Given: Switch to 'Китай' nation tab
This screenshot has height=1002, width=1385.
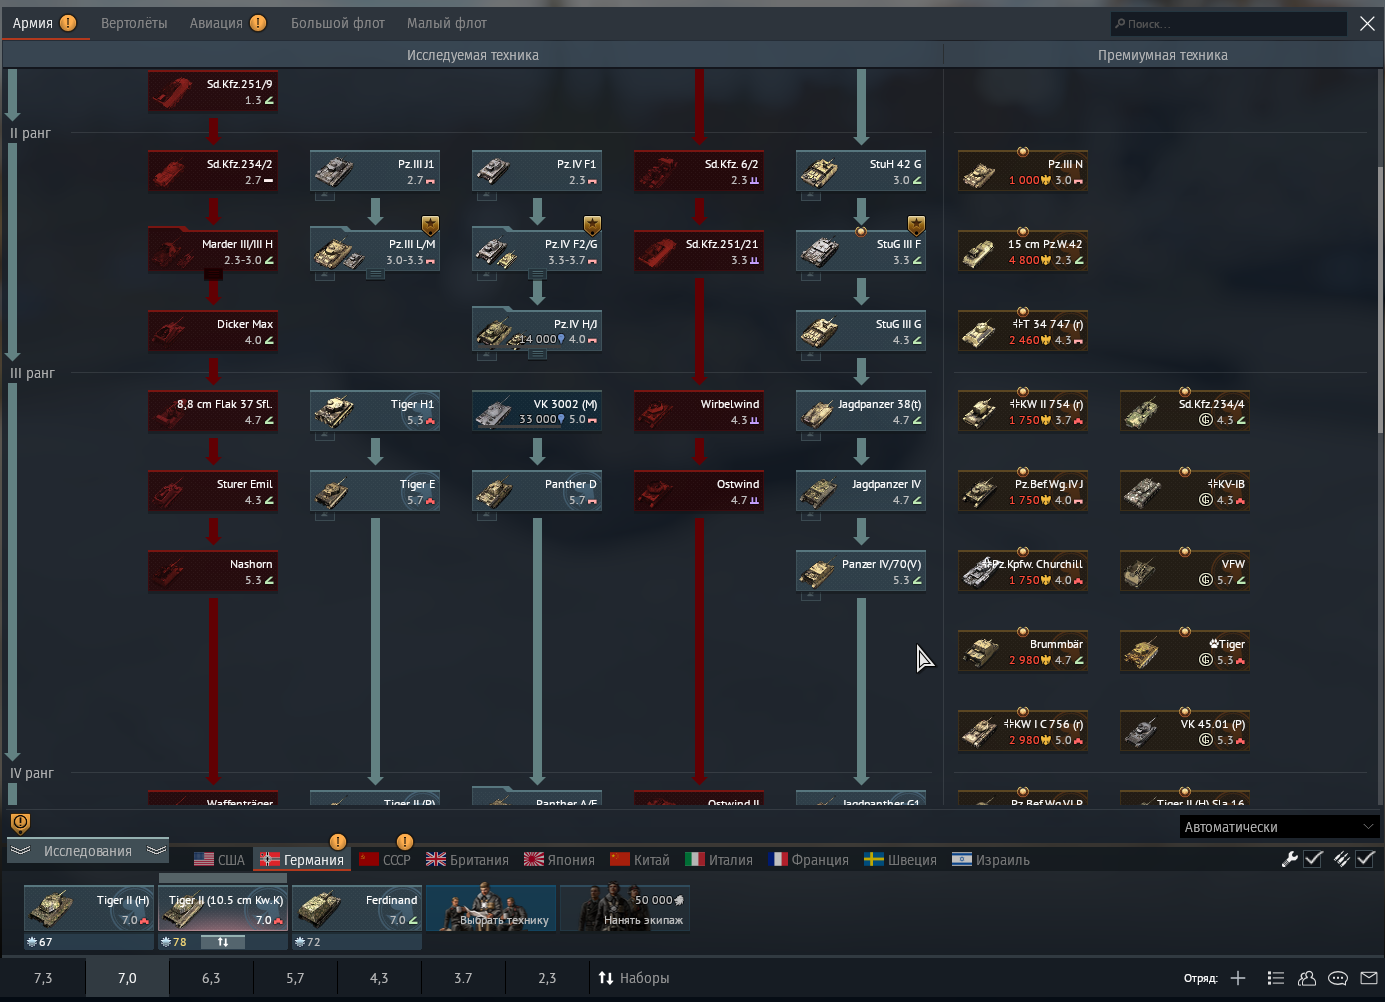Looking at the screenshot, I should 640,860.
